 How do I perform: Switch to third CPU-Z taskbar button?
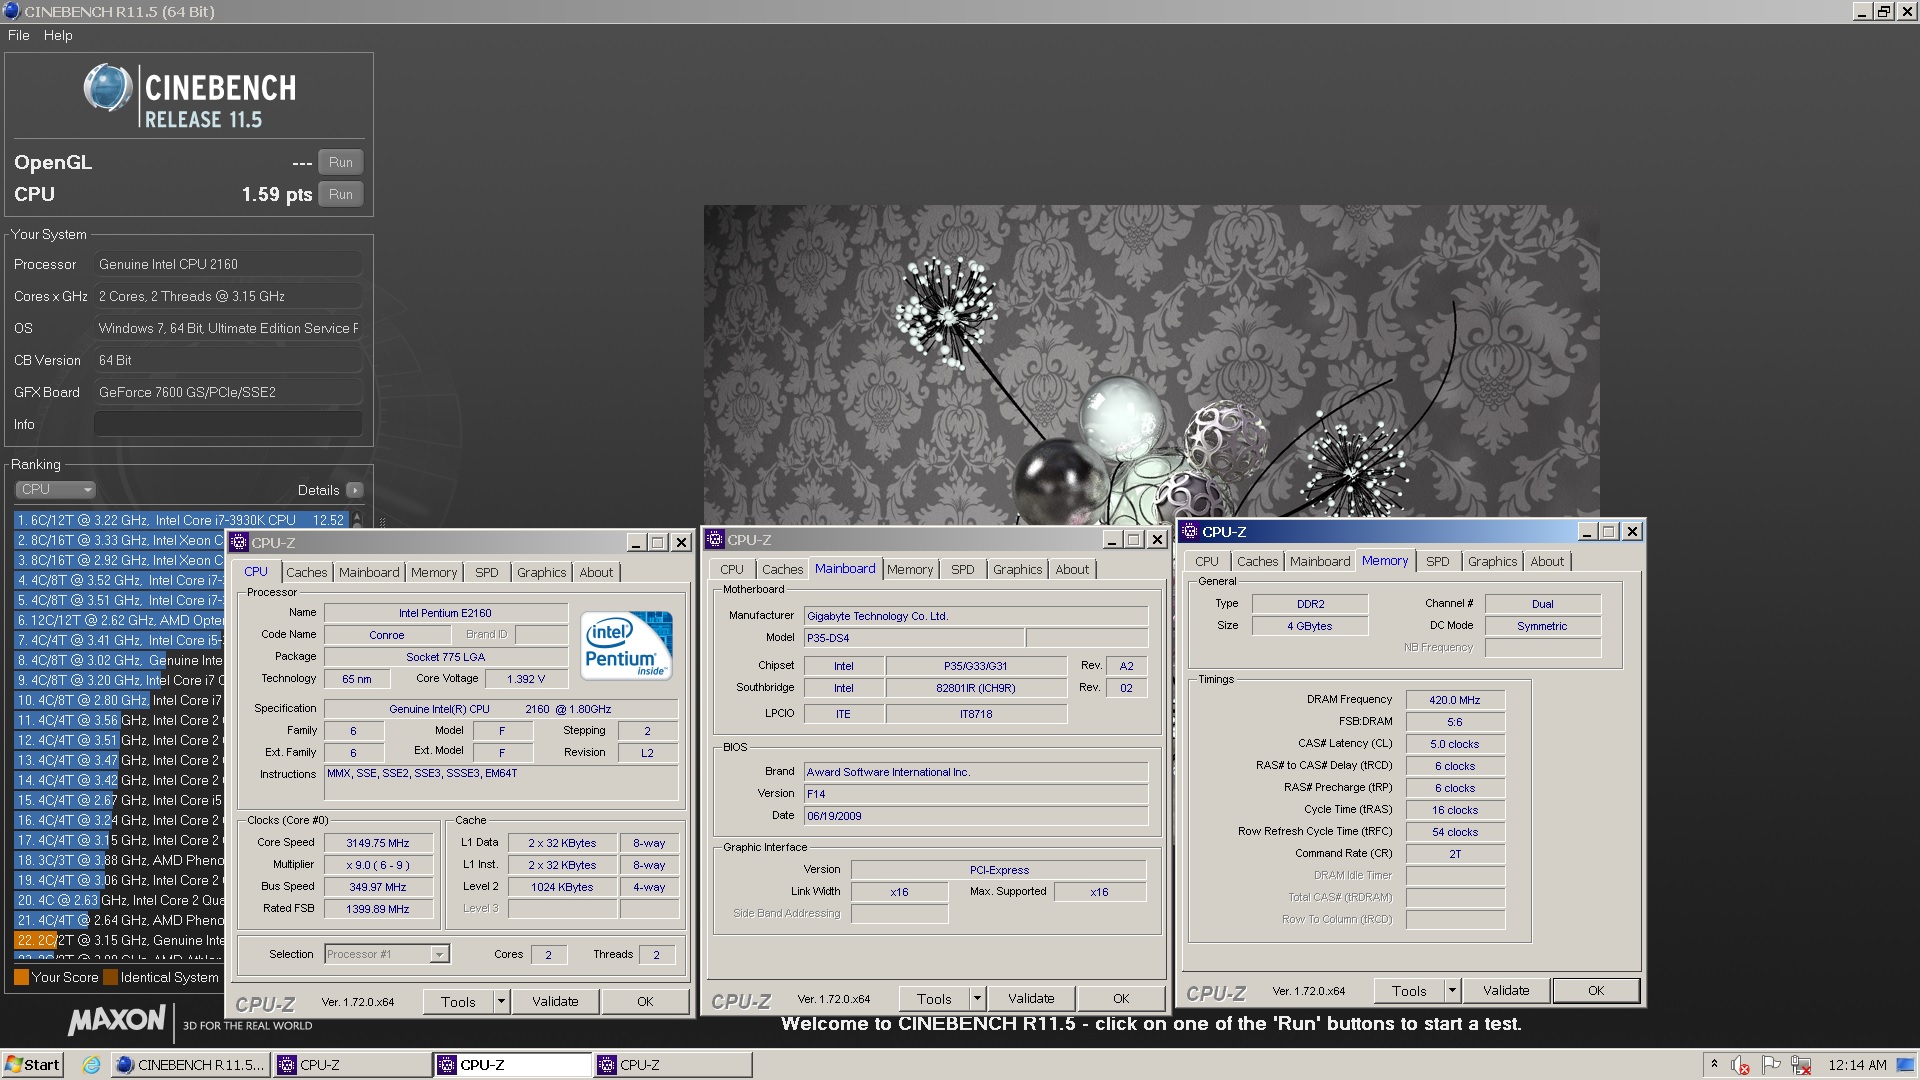tap(672, 1065)
